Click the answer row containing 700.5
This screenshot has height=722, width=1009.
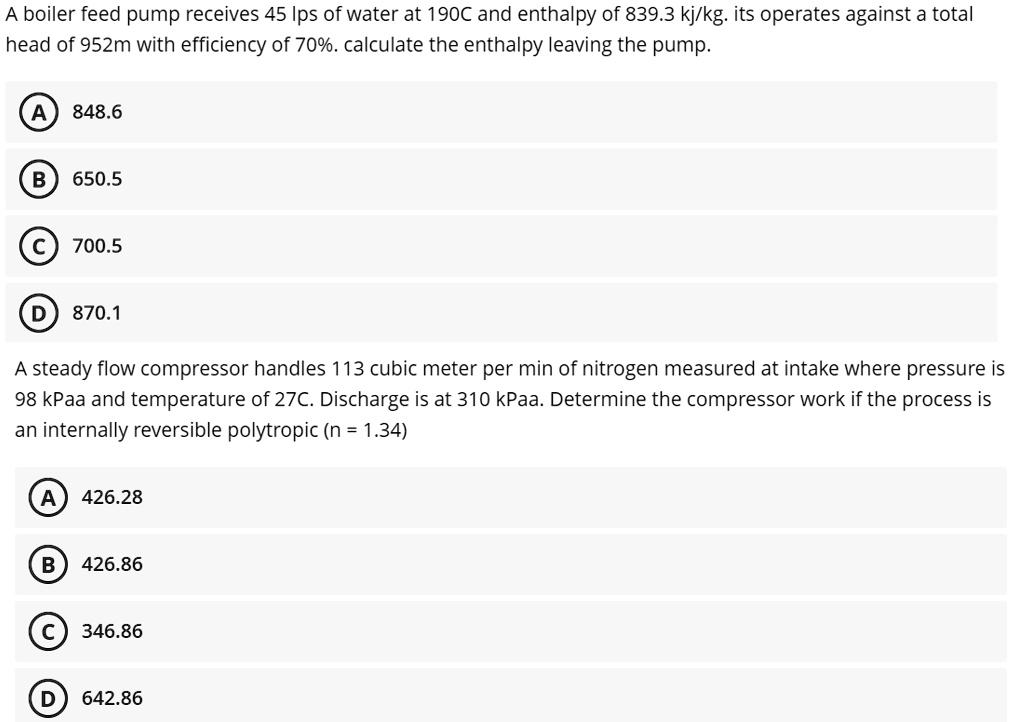(500, 245)
